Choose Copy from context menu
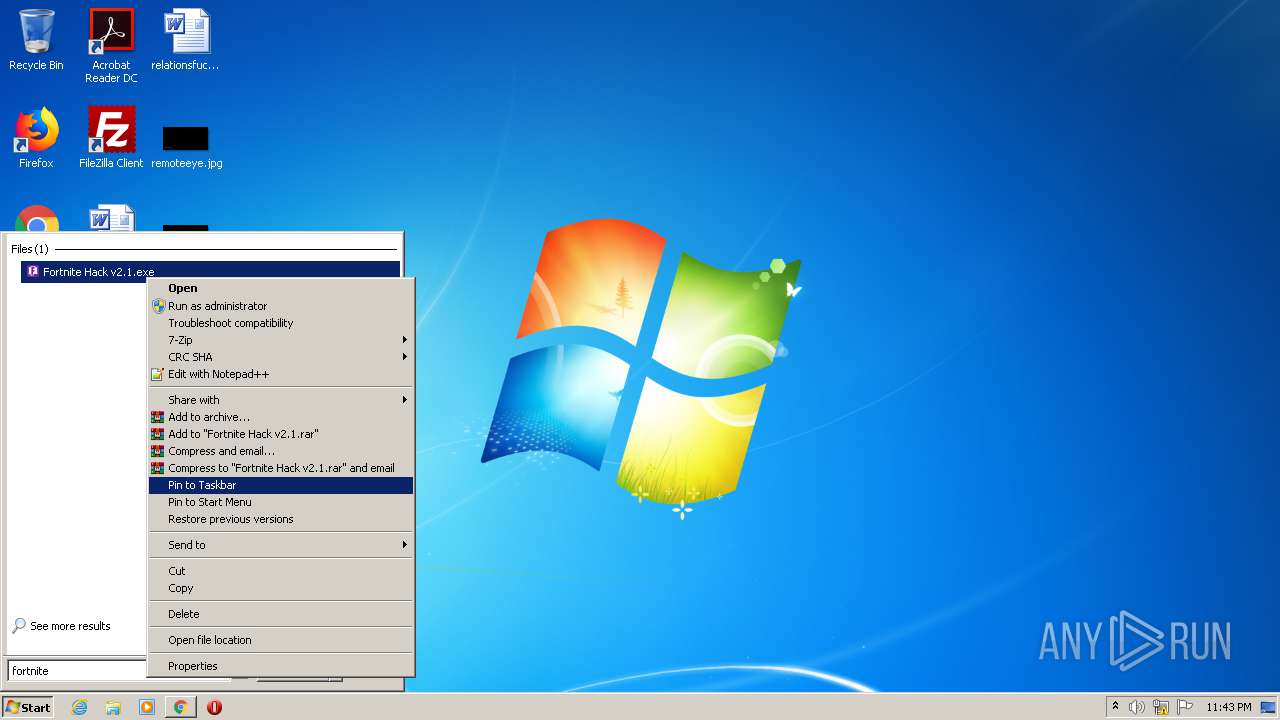Screen dimensions: 1280x720 click(281, 588)
